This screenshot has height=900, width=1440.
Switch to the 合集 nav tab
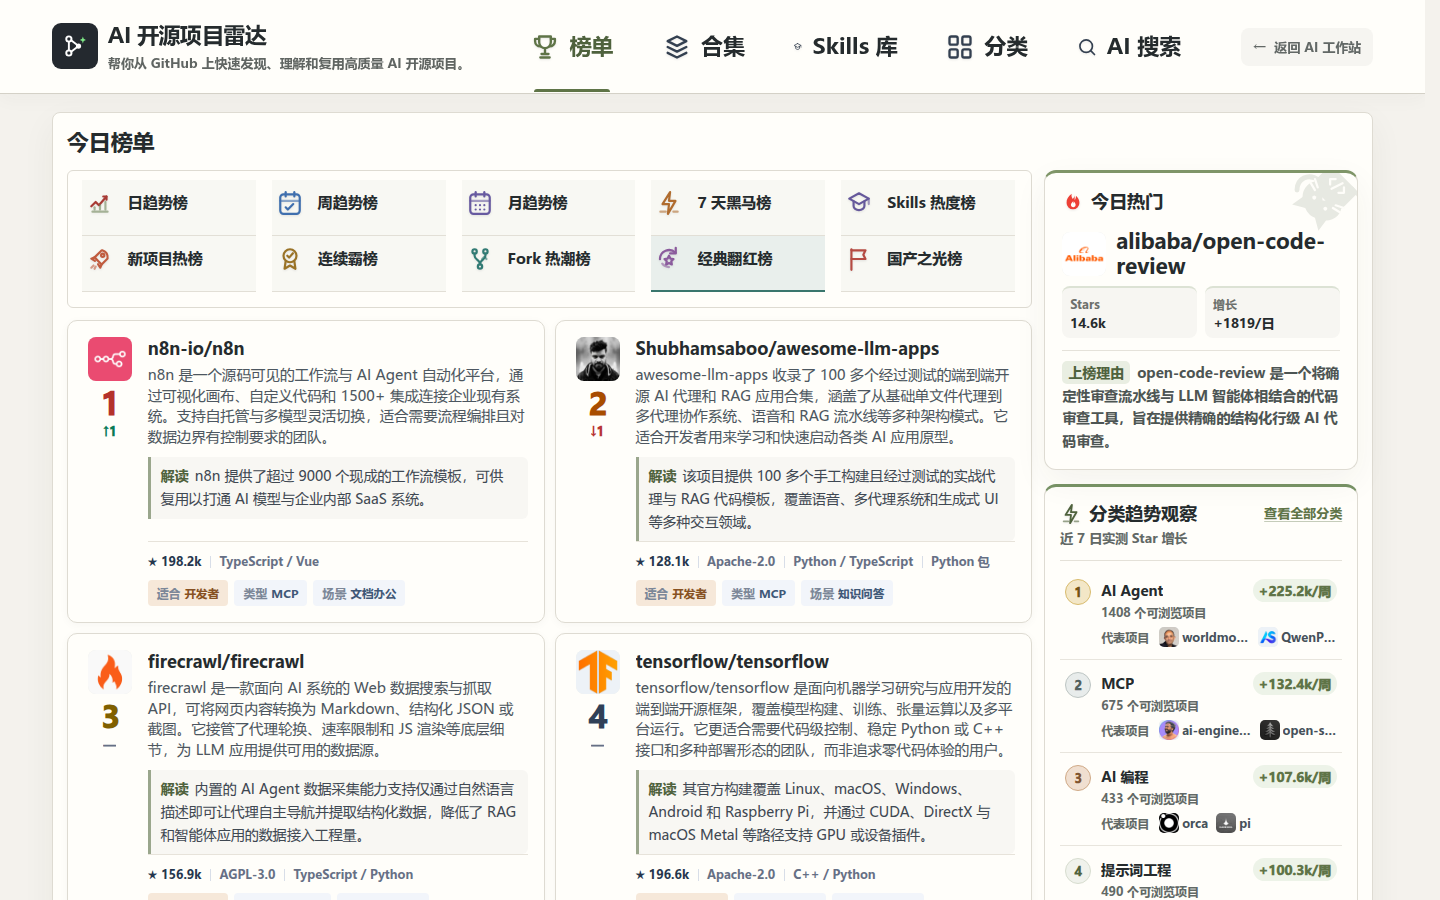tap(705, 47)
